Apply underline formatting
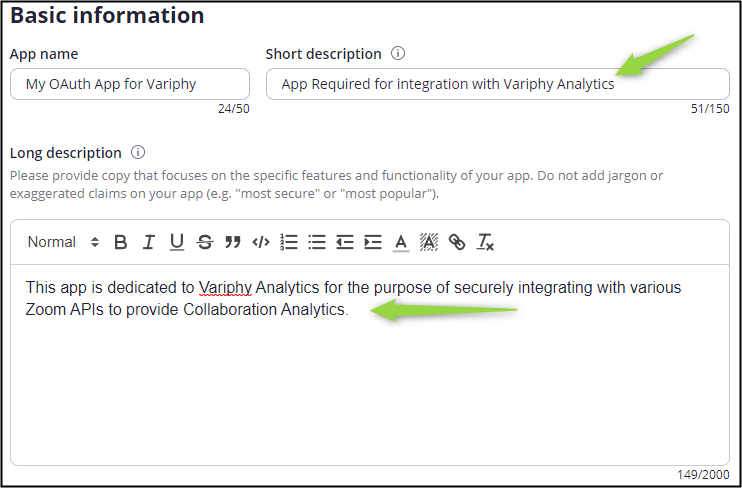742x488 pixels. [x=177, y=242]
